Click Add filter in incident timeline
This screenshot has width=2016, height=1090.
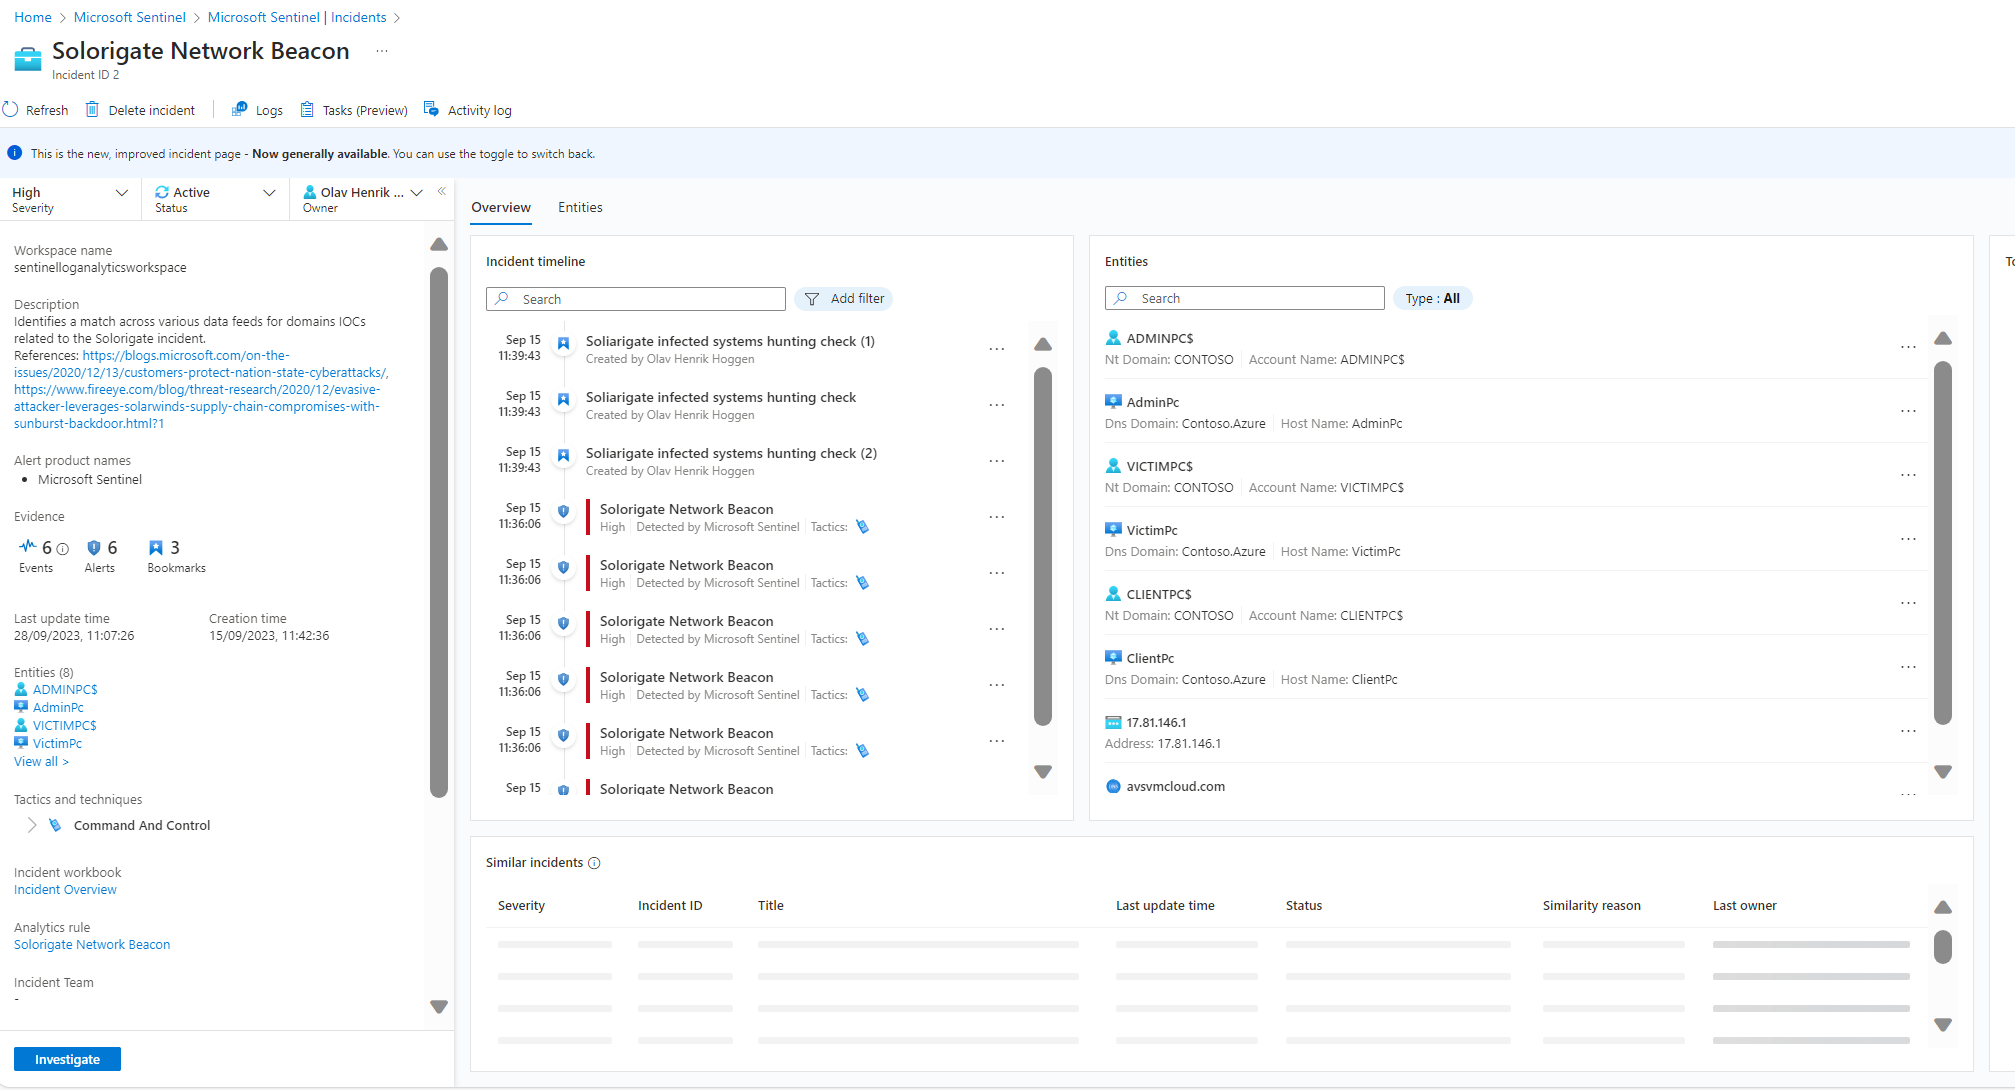844,298
